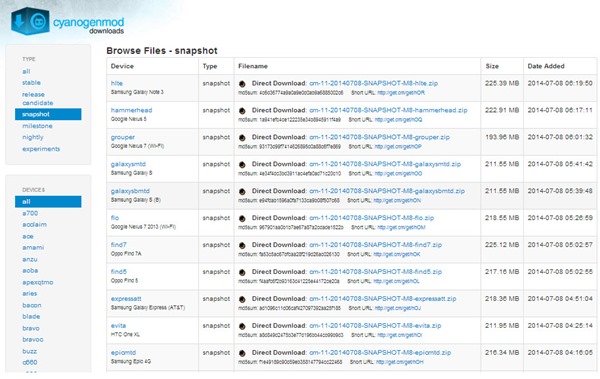600x379 pixels.
Task: Click torrent icon in galaxysbmtd row
Action: [242, 191]
